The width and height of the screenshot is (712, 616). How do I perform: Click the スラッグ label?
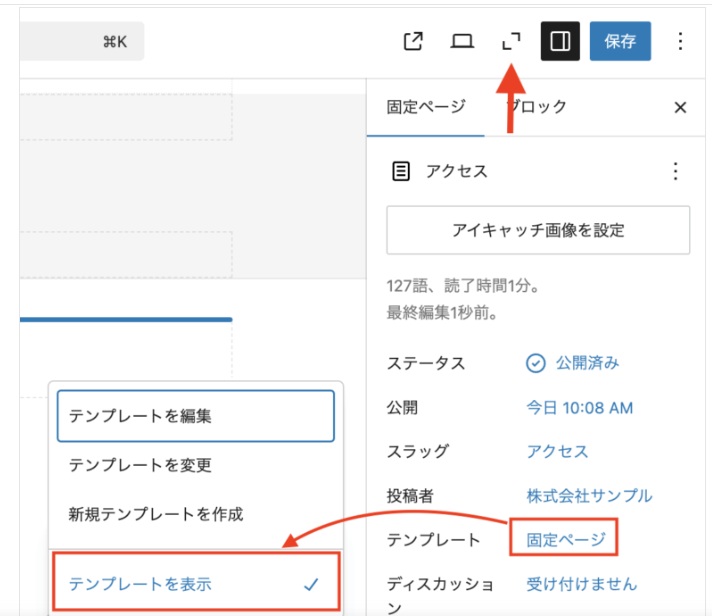pyautogui.click(x=418, y=451)
